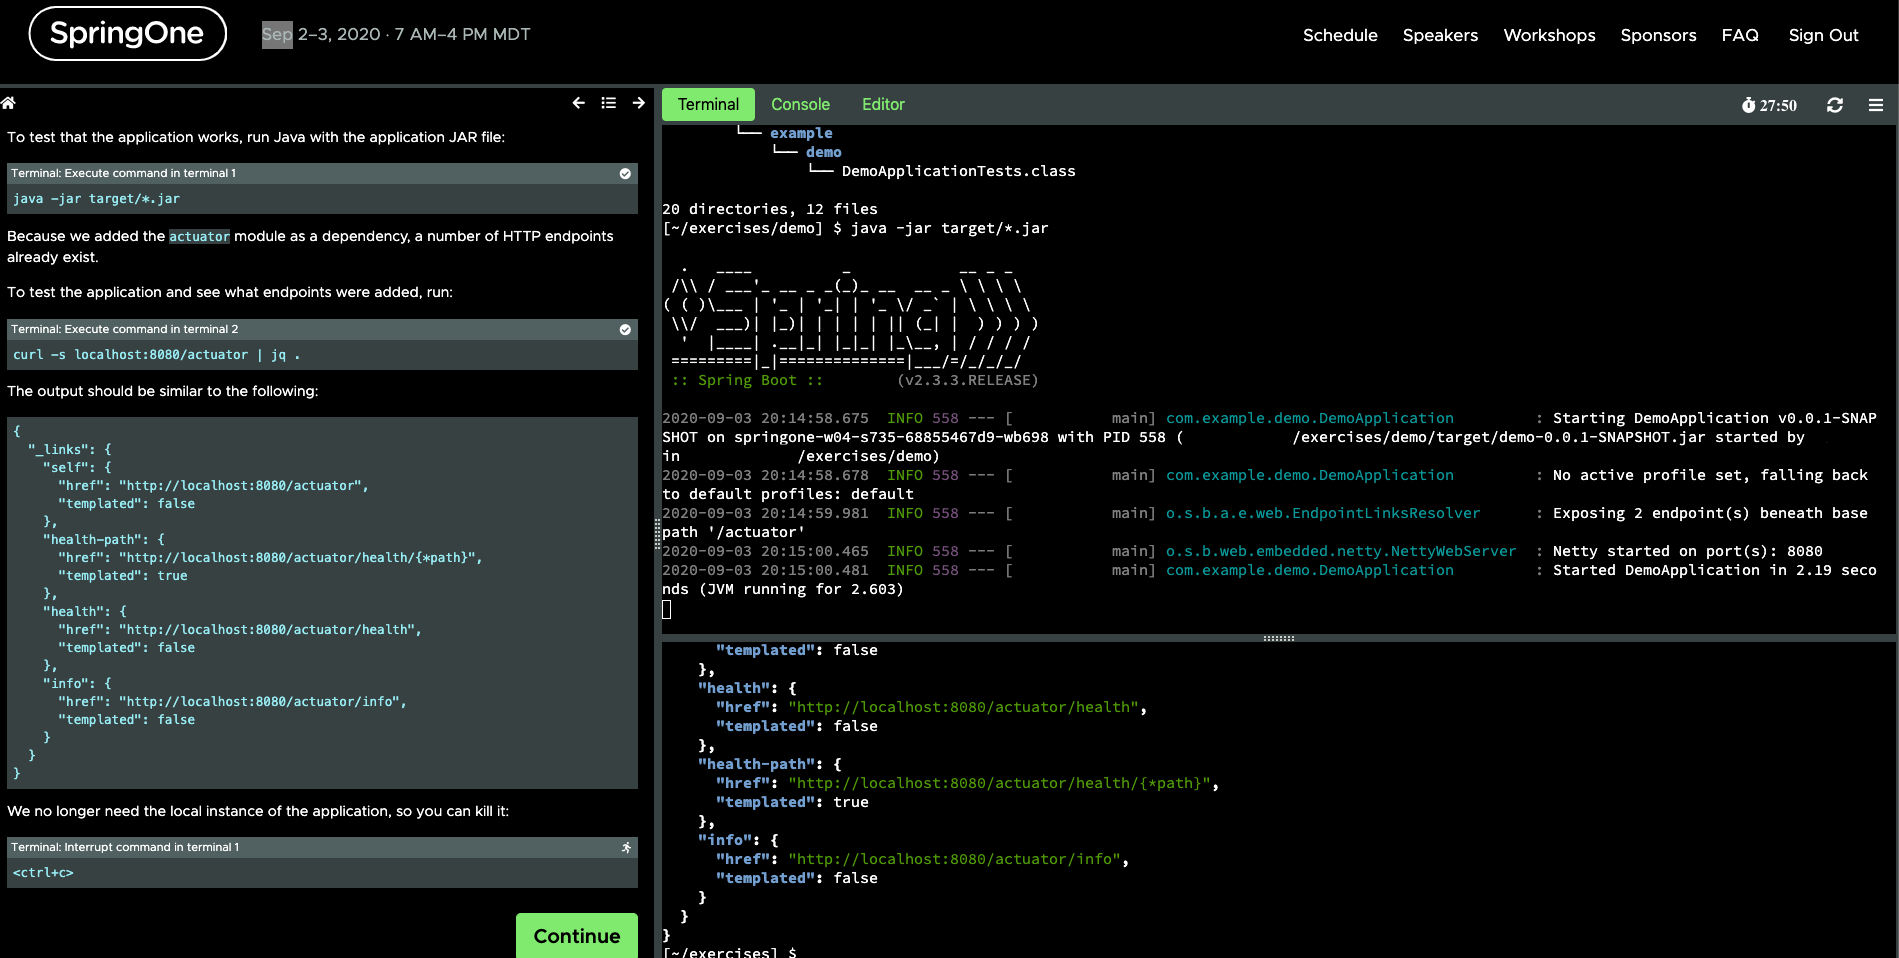The height and width of the screenshot is (958, 1899).
Task: Click the home icon in workshop panel
Action: pyautogui.click(x=9, y=103)
